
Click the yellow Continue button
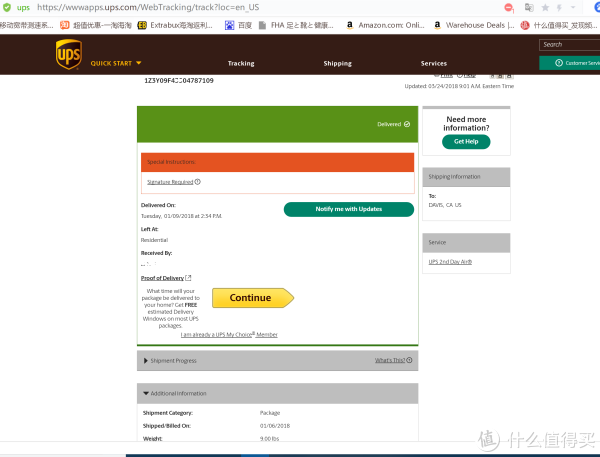tap(252, 298)
